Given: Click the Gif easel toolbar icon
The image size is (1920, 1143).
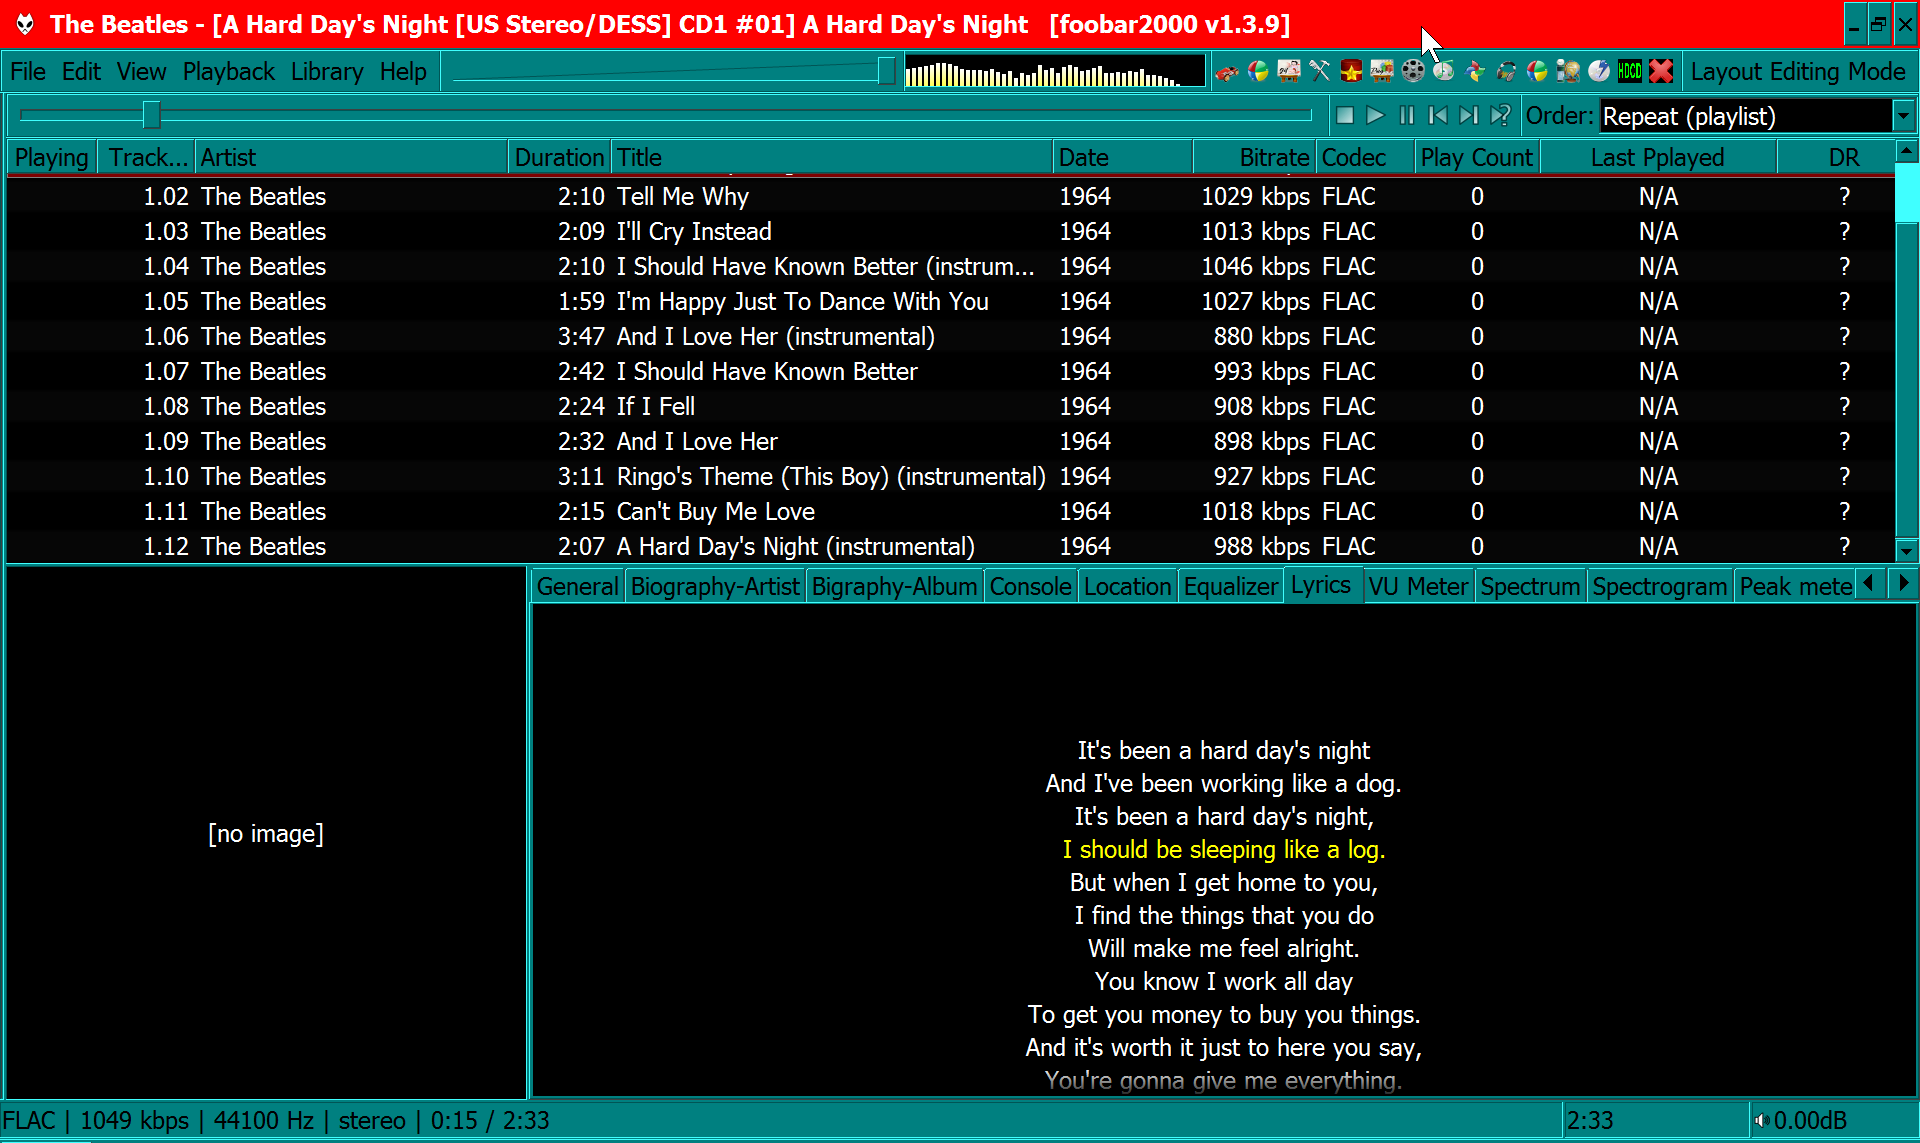Looking at the screenshot, I should (1289, 71).
